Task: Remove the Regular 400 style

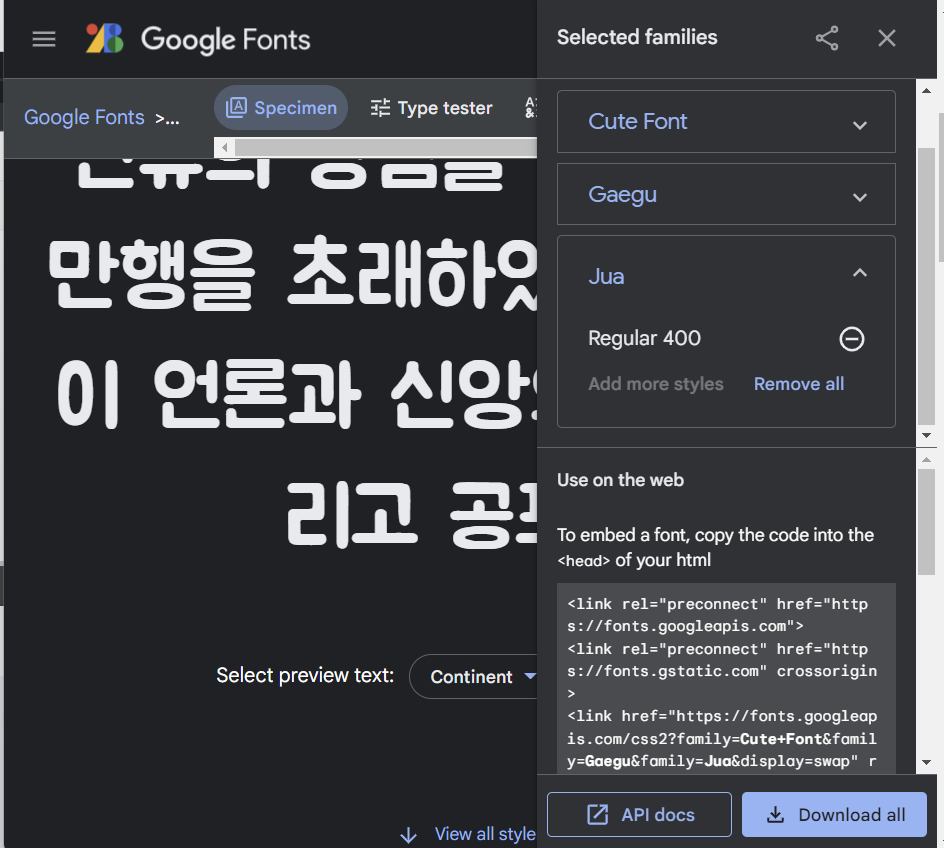Action: click(x=851, y=339)
